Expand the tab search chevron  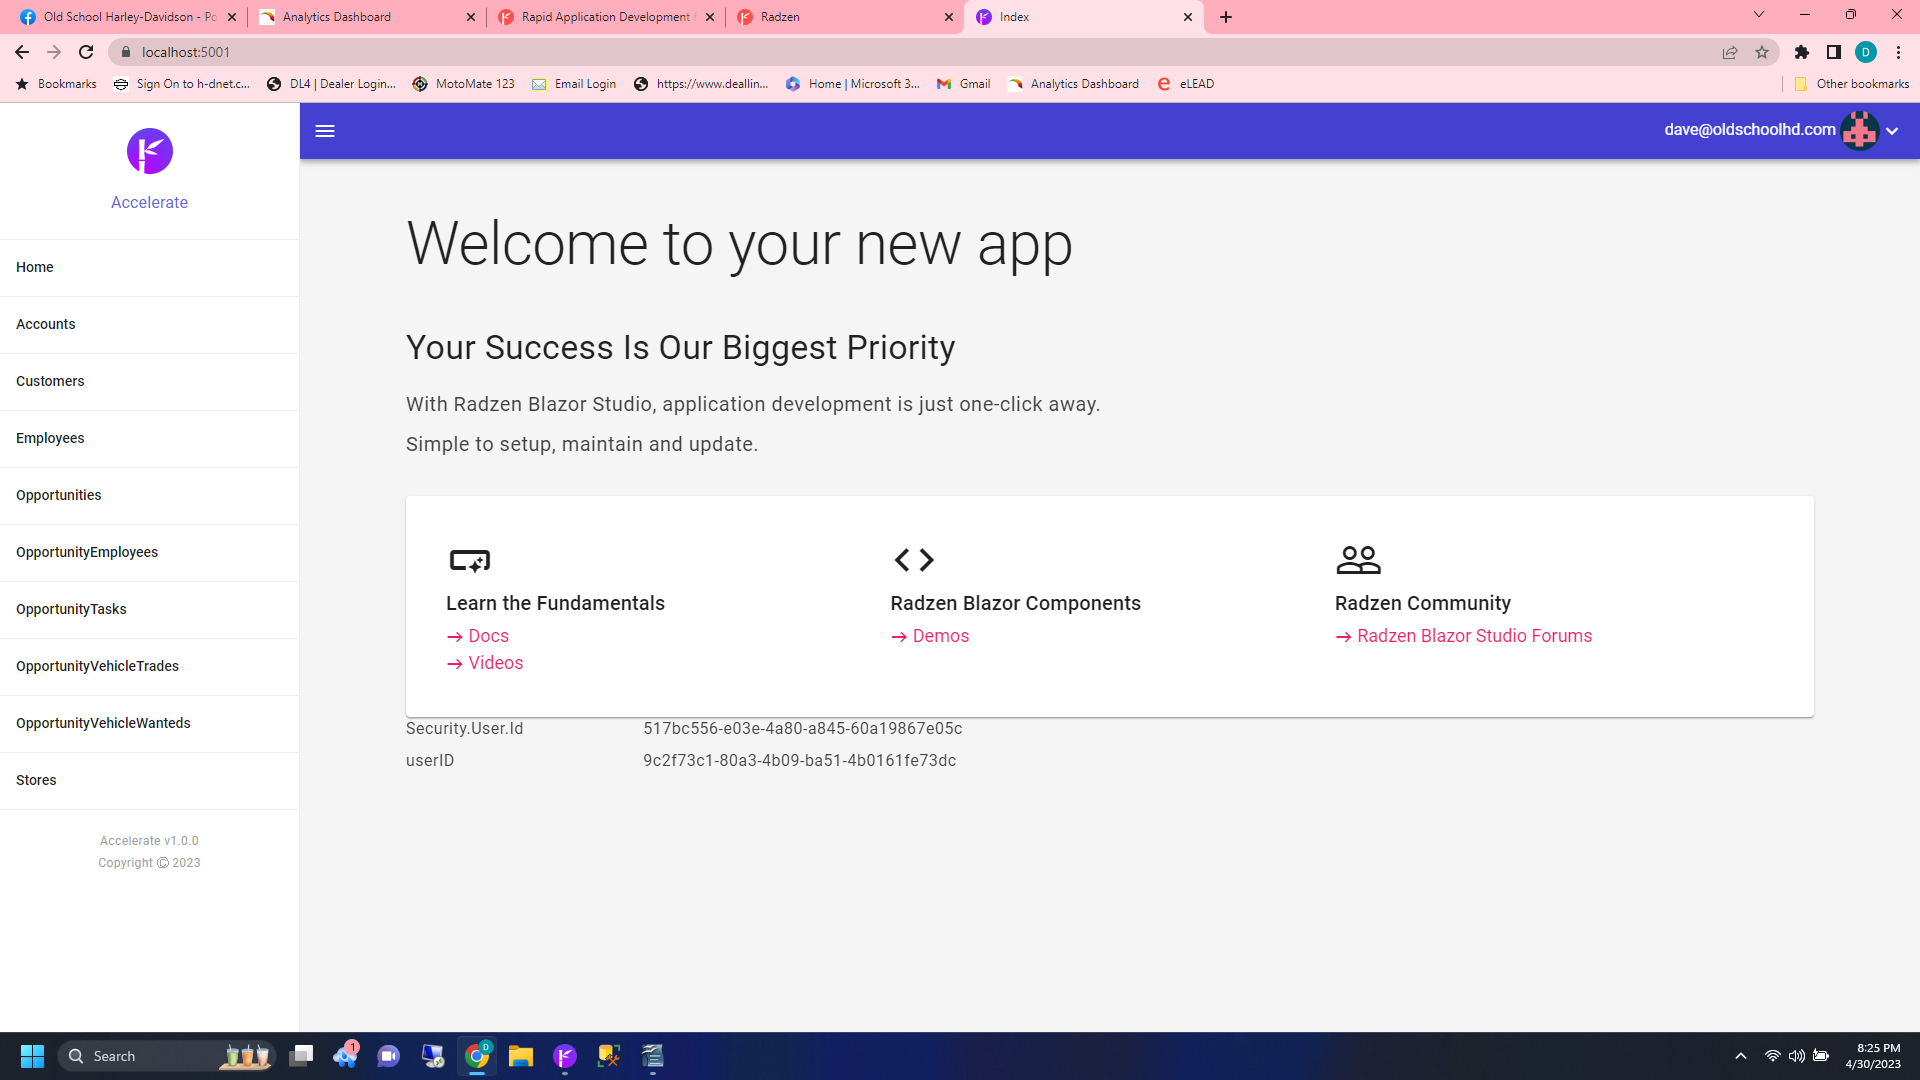click(1759, 15)
